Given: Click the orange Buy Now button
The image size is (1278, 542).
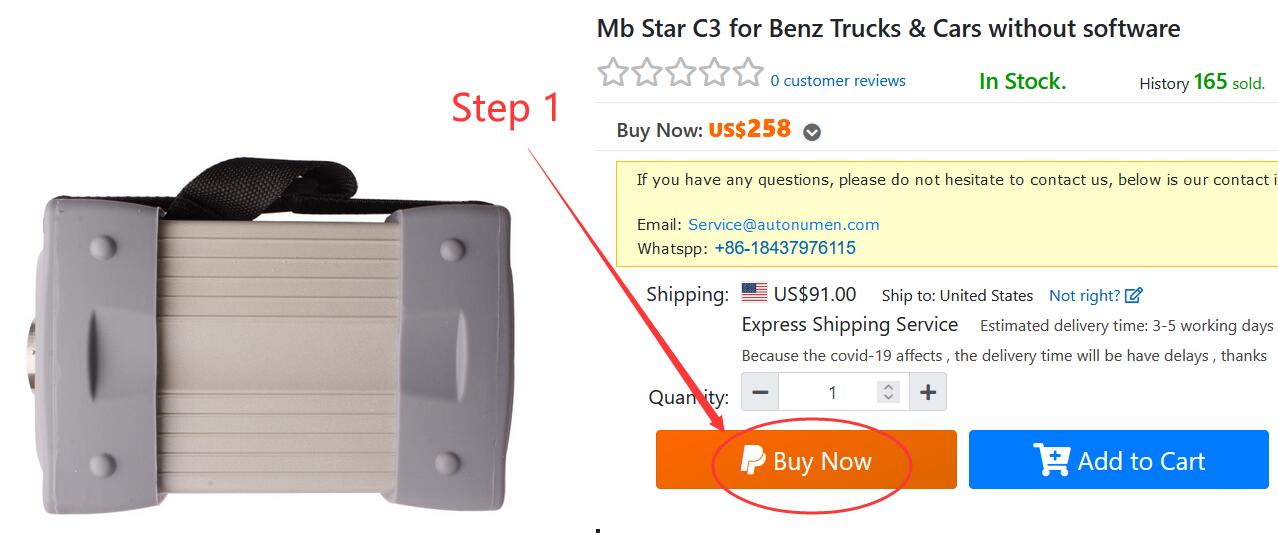Looking at the screenshot, I should coord(806,460).
